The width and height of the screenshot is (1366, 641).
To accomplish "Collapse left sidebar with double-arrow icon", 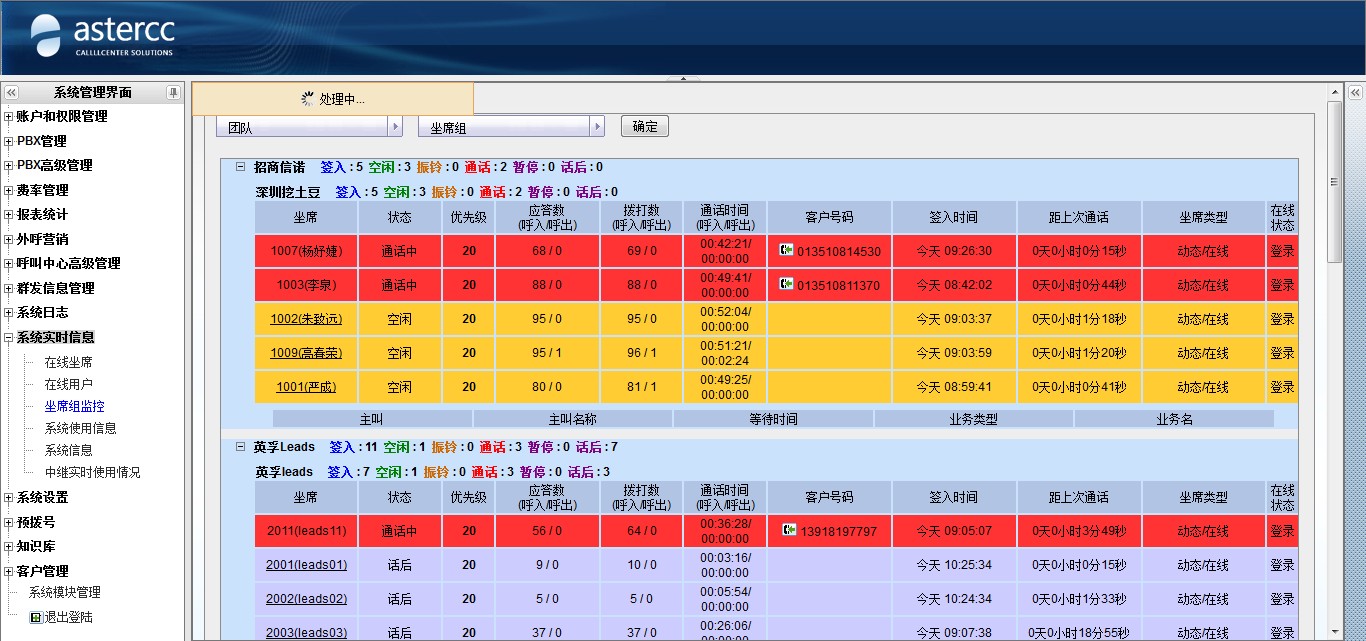I will pyautogui.click(x=11, y=92).
